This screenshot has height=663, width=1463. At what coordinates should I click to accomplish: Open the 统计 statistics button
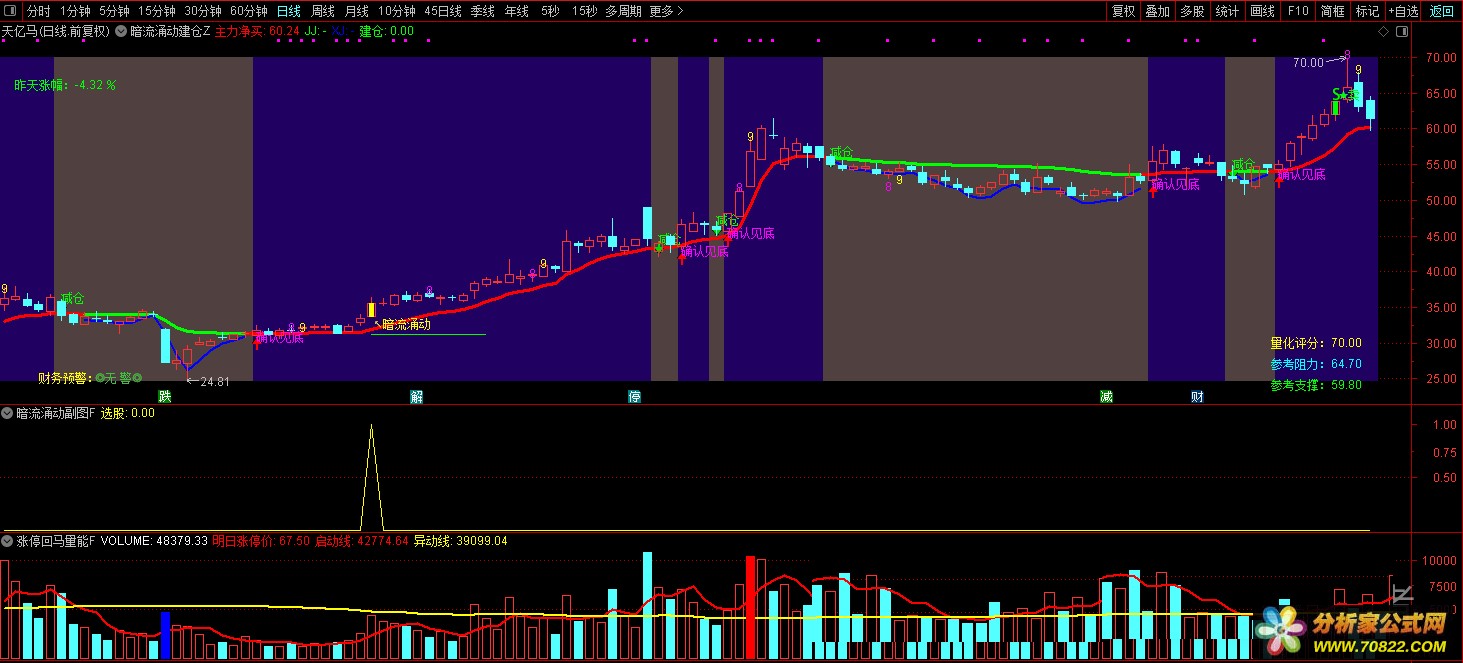[x=1227, y=11]
